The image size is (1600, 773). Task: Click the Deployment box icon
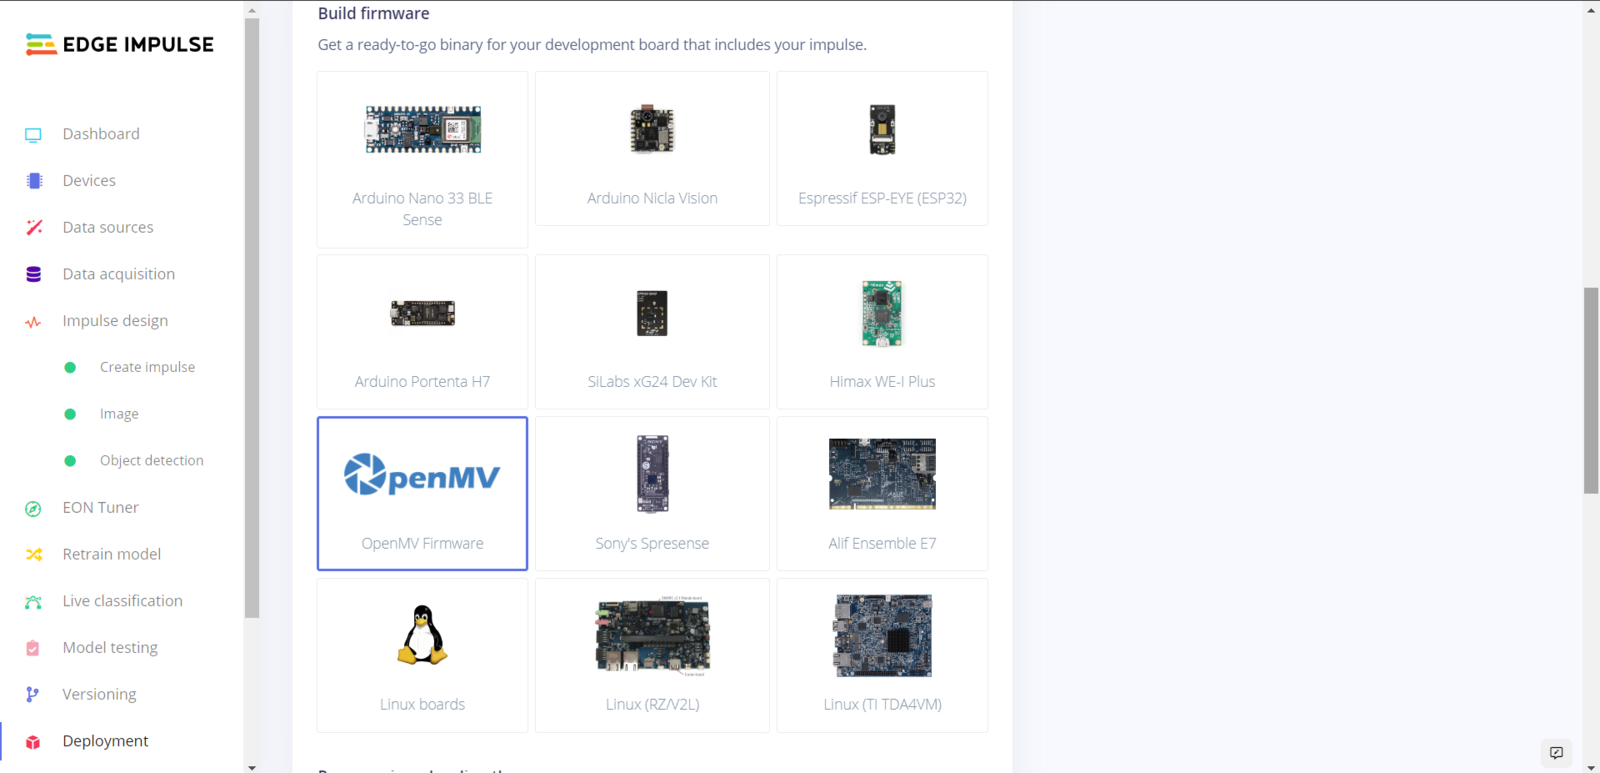point(33,742)
